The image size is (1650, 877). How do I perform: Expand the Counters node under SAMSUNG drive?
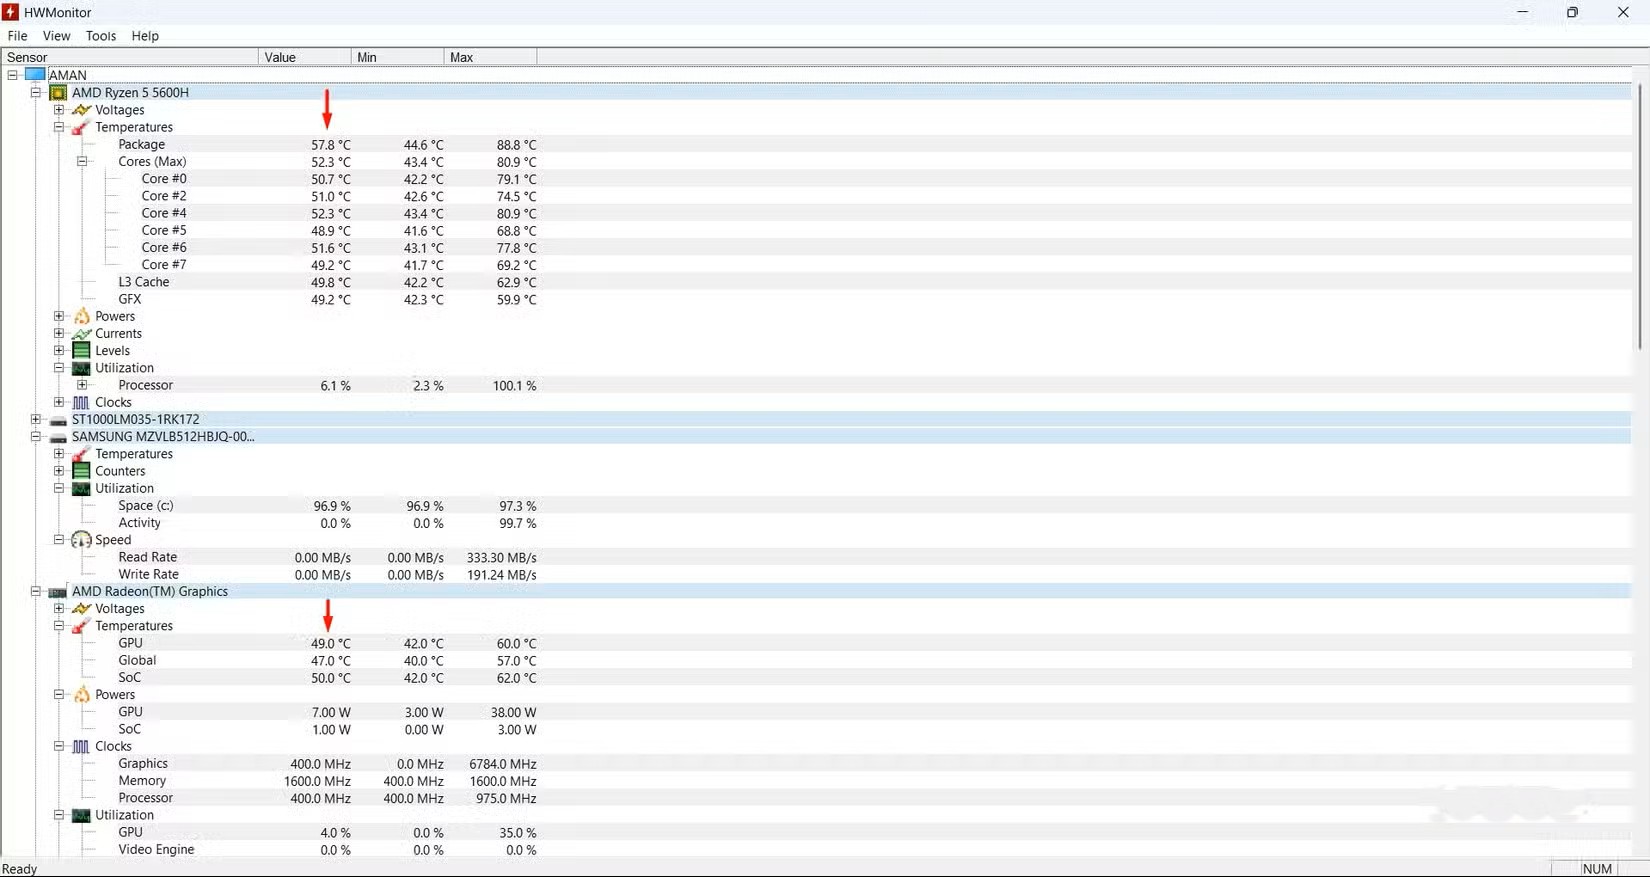coord(59,471)
